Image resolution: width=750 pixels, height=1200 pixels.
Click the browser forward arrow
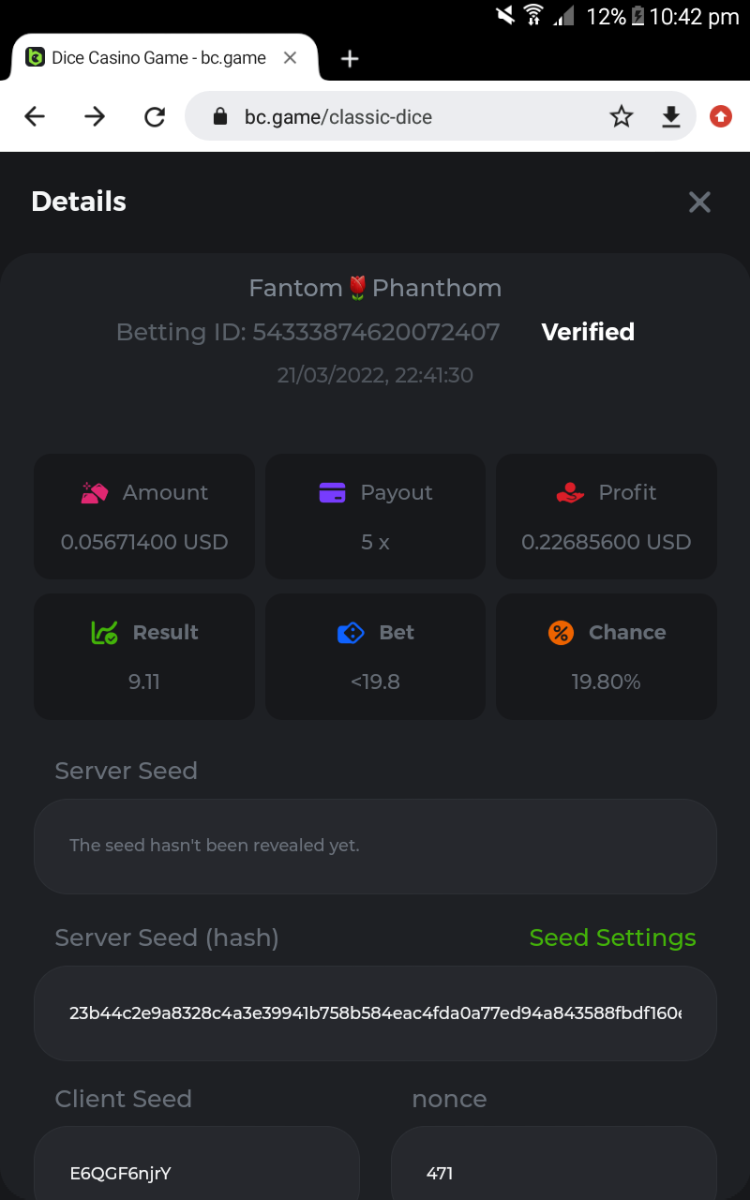pyautogui.click(x=95, y=117)
